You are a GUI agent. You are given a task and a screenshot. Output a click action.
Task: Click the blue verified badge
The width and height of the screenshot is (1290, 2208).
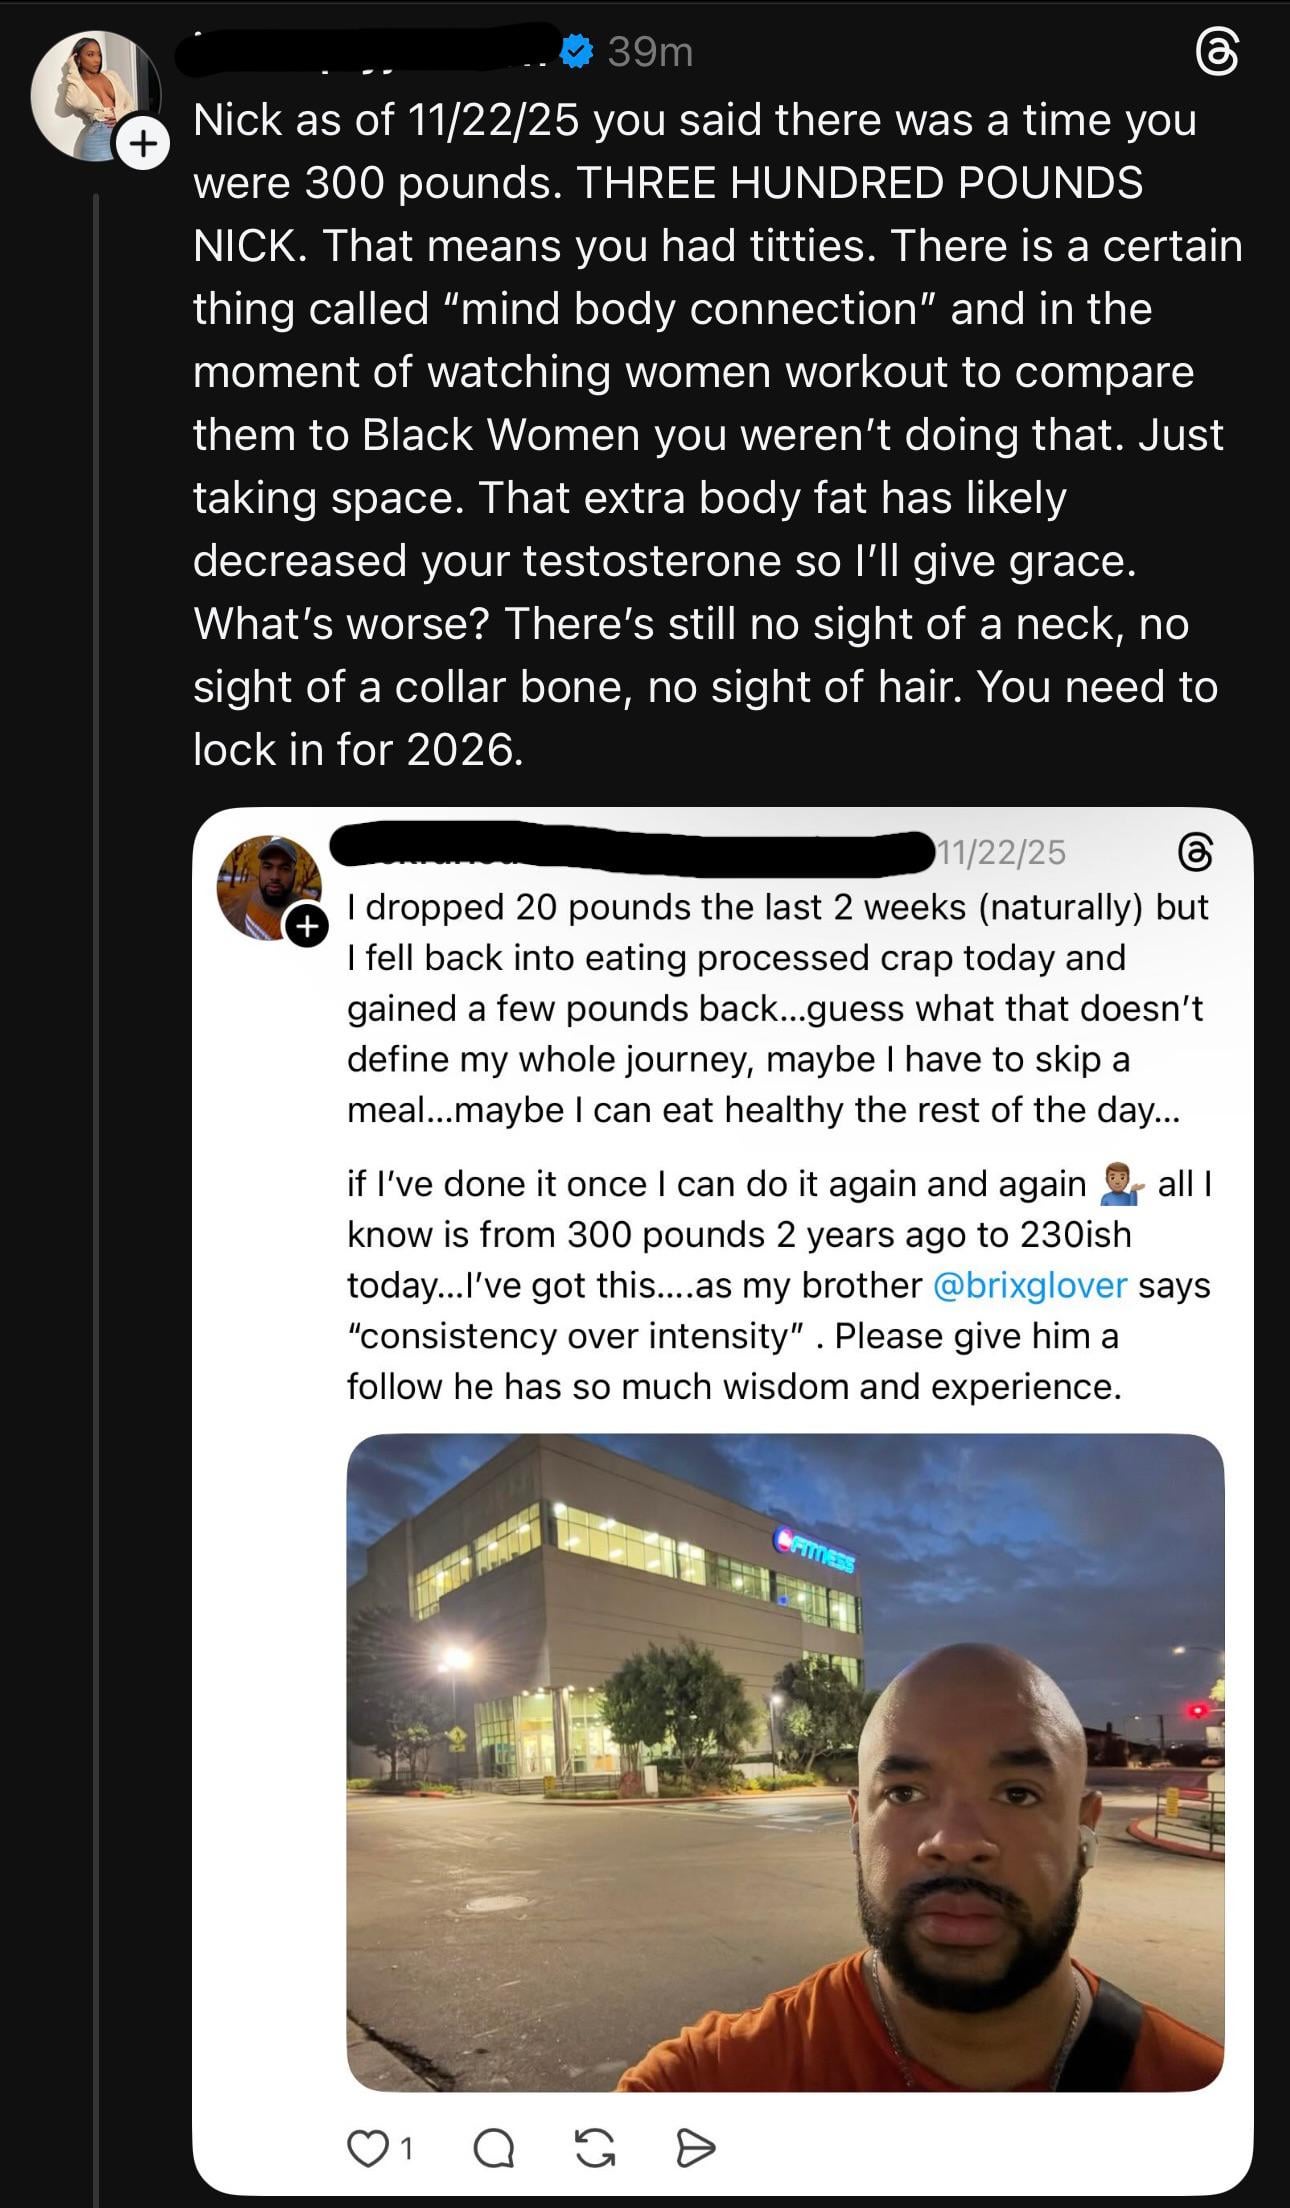[577, 51]
